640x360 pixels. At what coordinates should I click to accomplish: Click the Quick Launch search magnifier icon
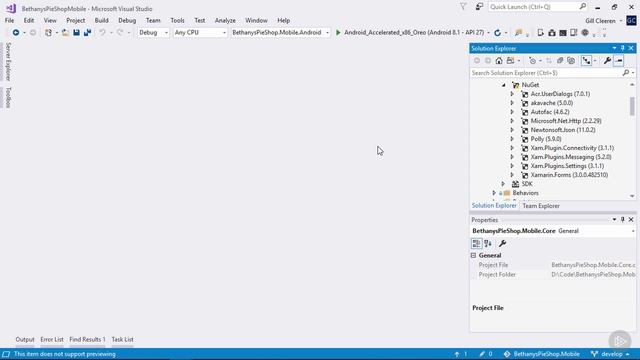pos(582,7)
